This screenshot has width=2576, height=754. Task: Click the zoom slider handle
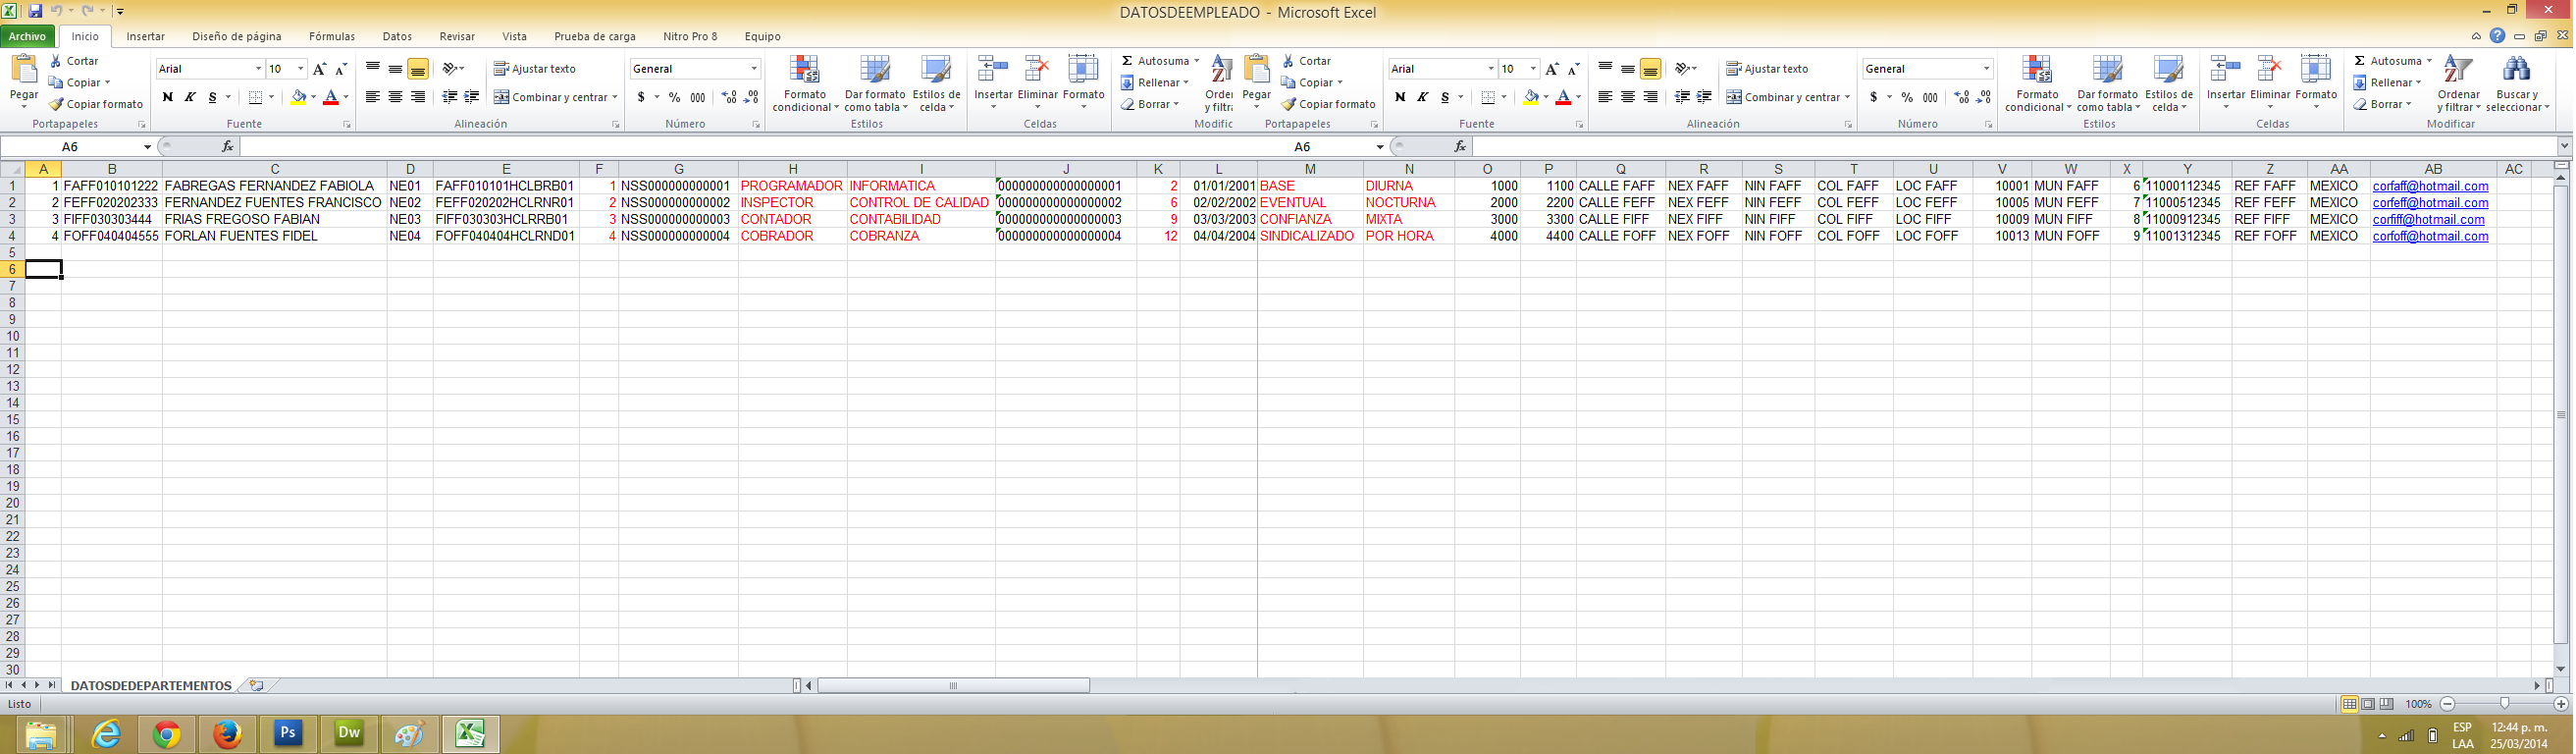[x=2504, y=704]
